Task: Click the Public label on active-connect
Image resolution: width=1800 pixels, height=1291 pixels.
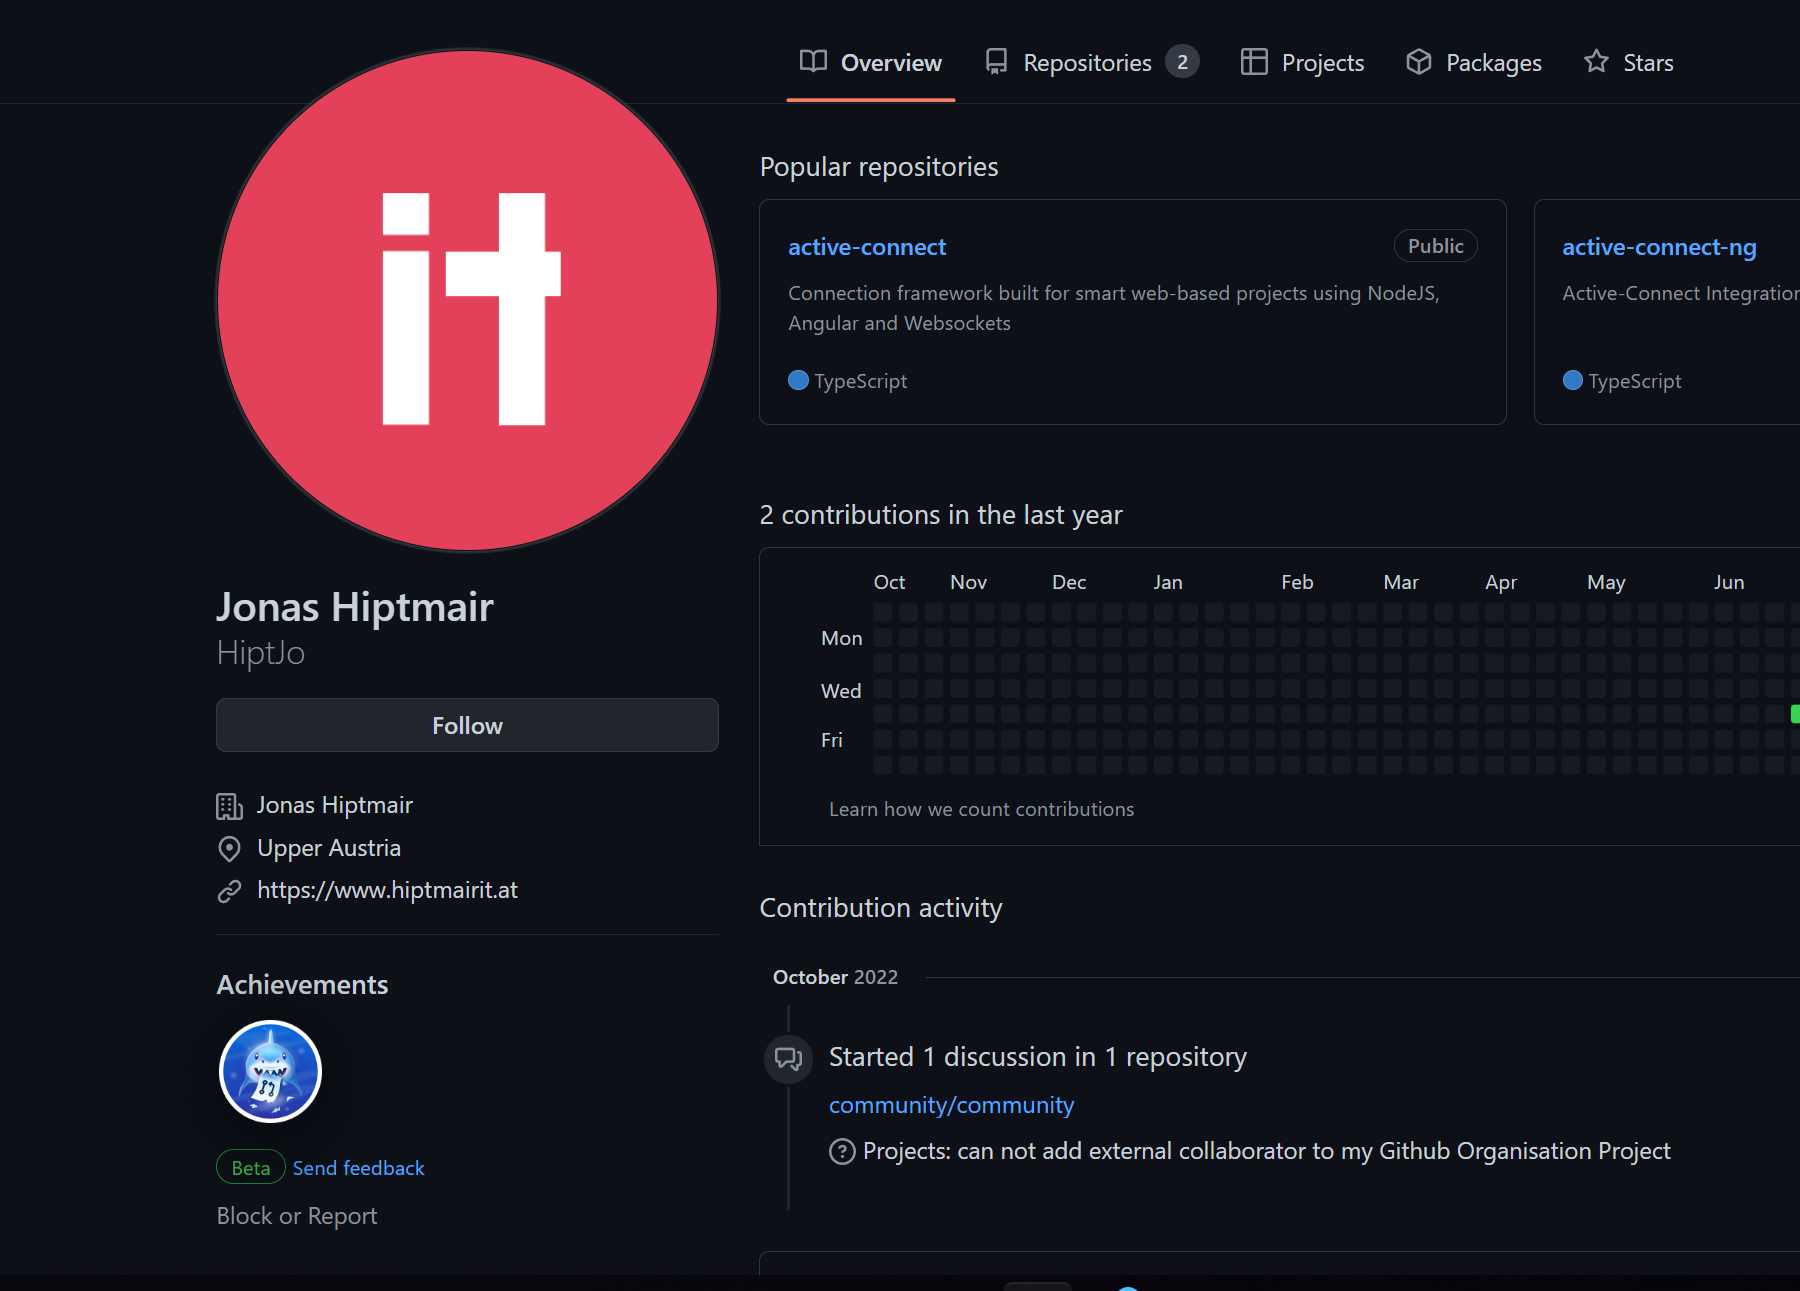Action: pyautogui.click(x=1436, y=246)
